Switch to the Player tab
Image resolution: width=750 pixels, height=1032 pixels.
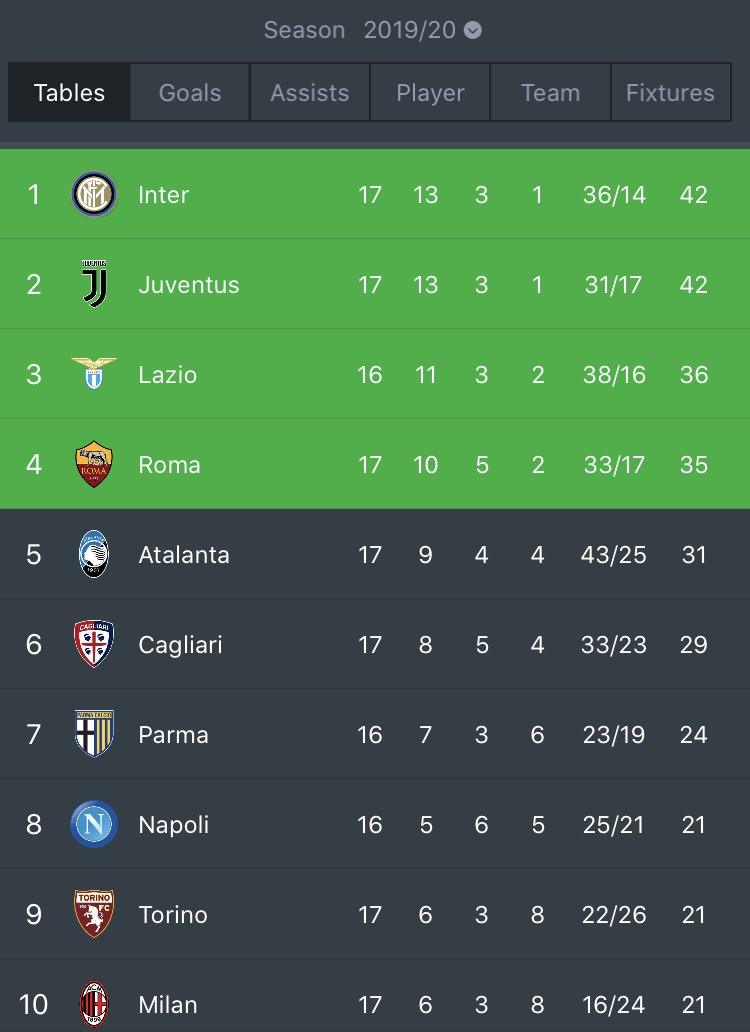pos(430,92)
